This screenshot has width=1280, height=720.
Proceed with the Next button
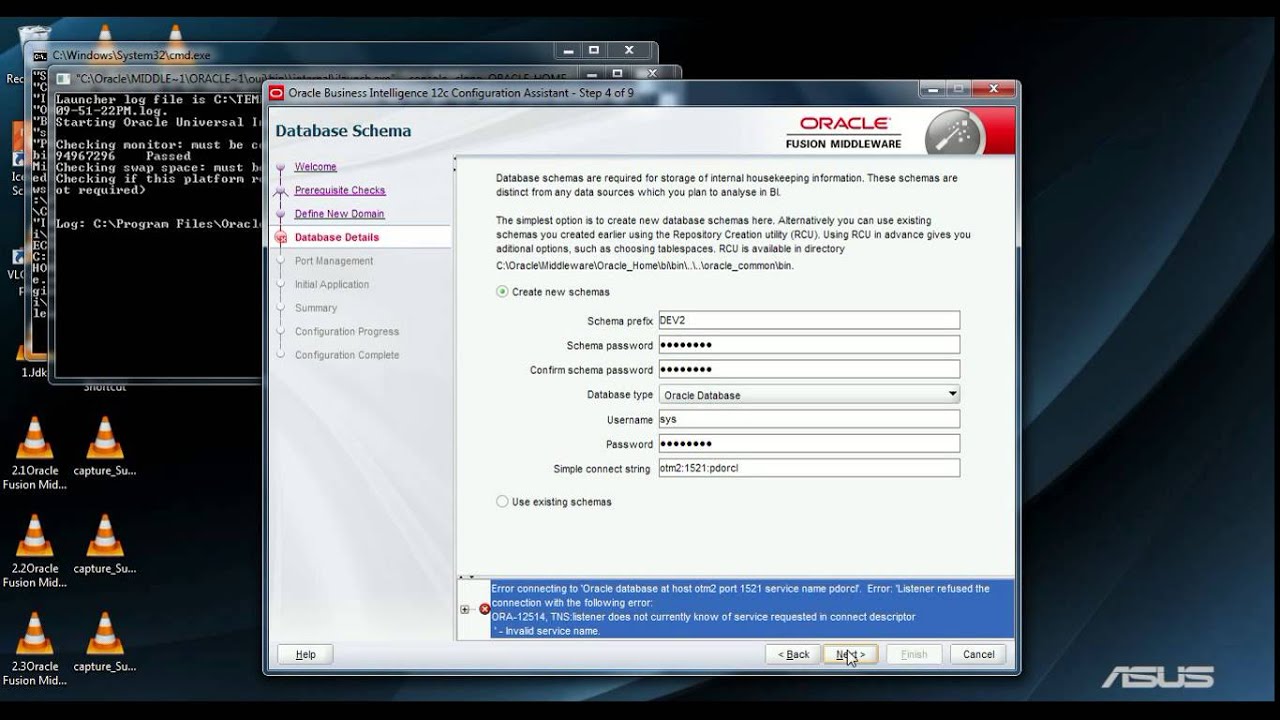click(850, 655)
